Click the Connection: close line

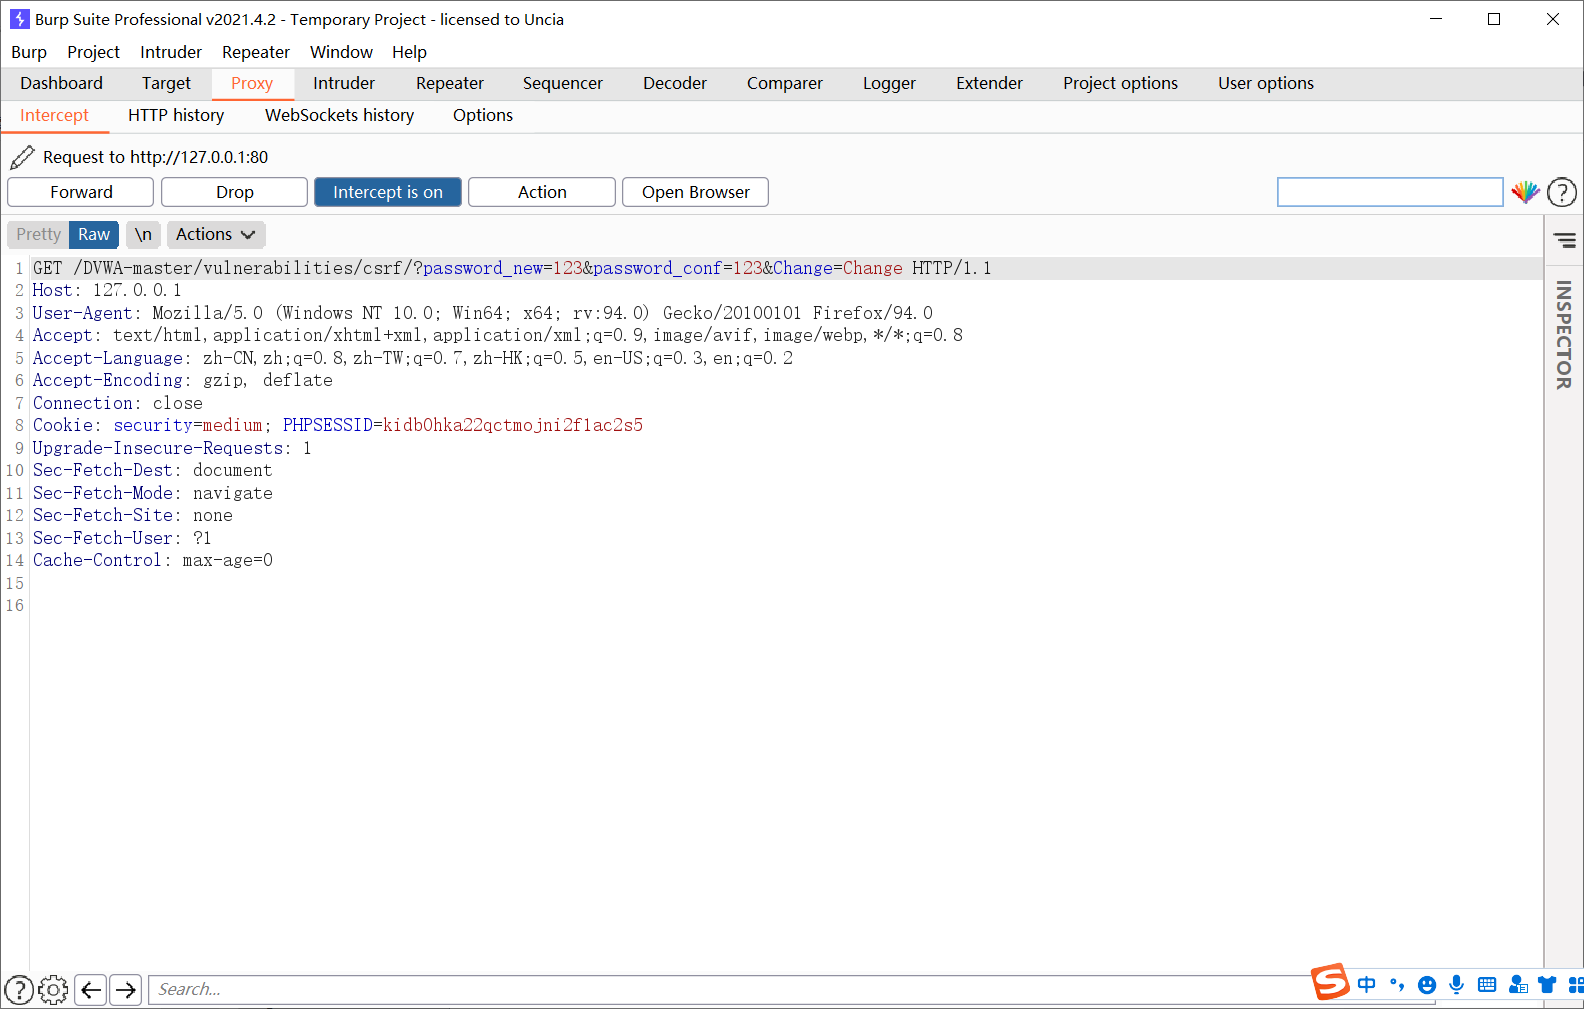pos(118,403)
